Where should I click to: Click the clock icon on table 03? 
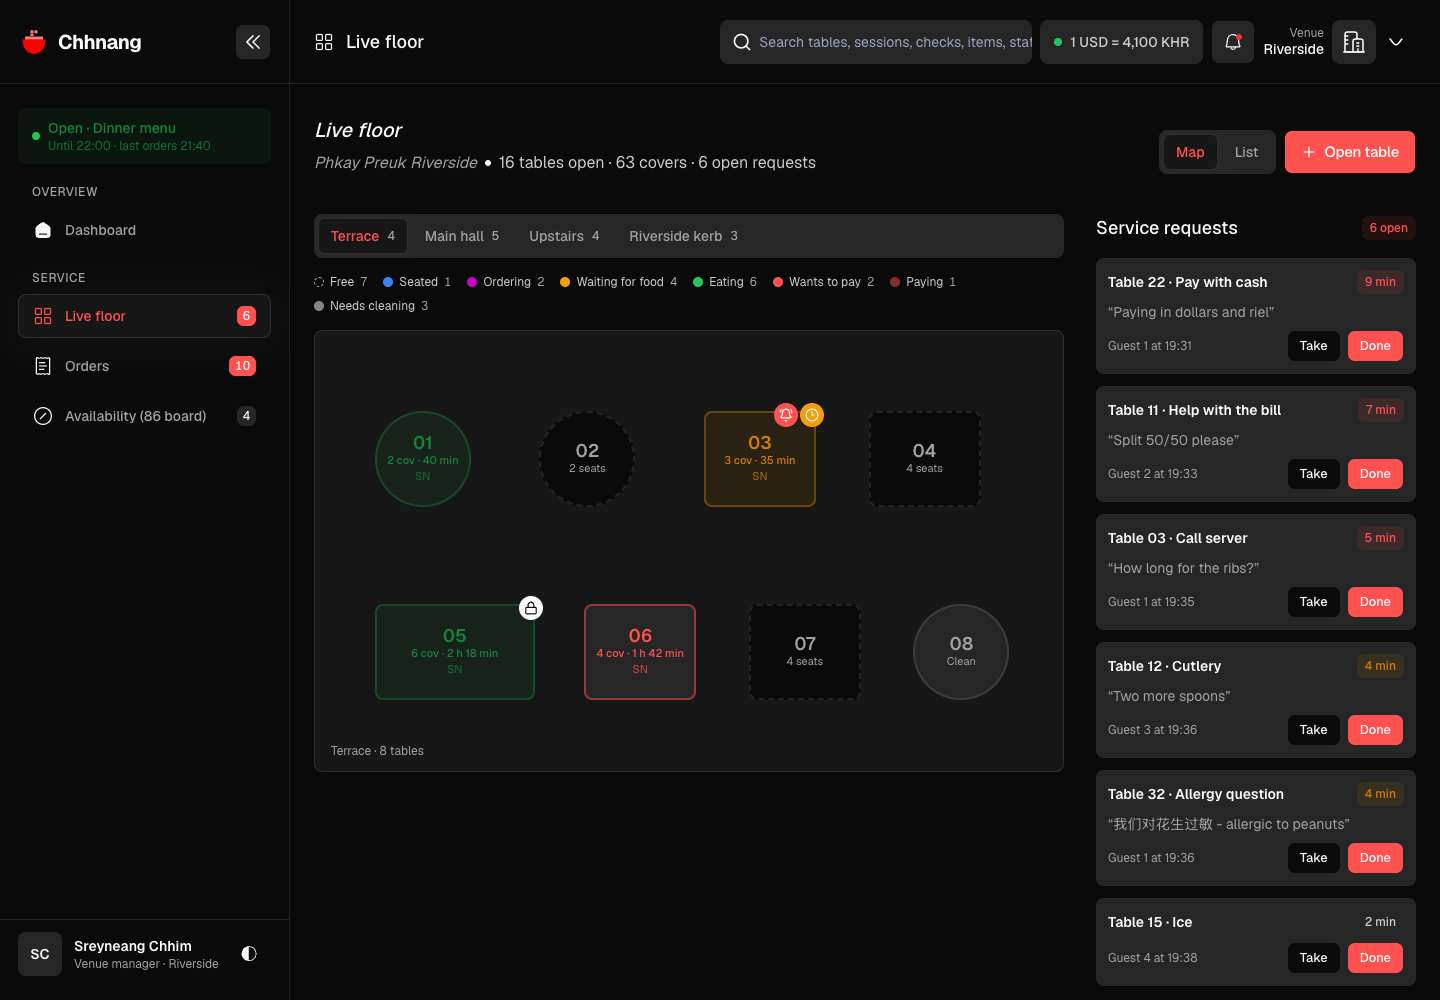point(812,414)
